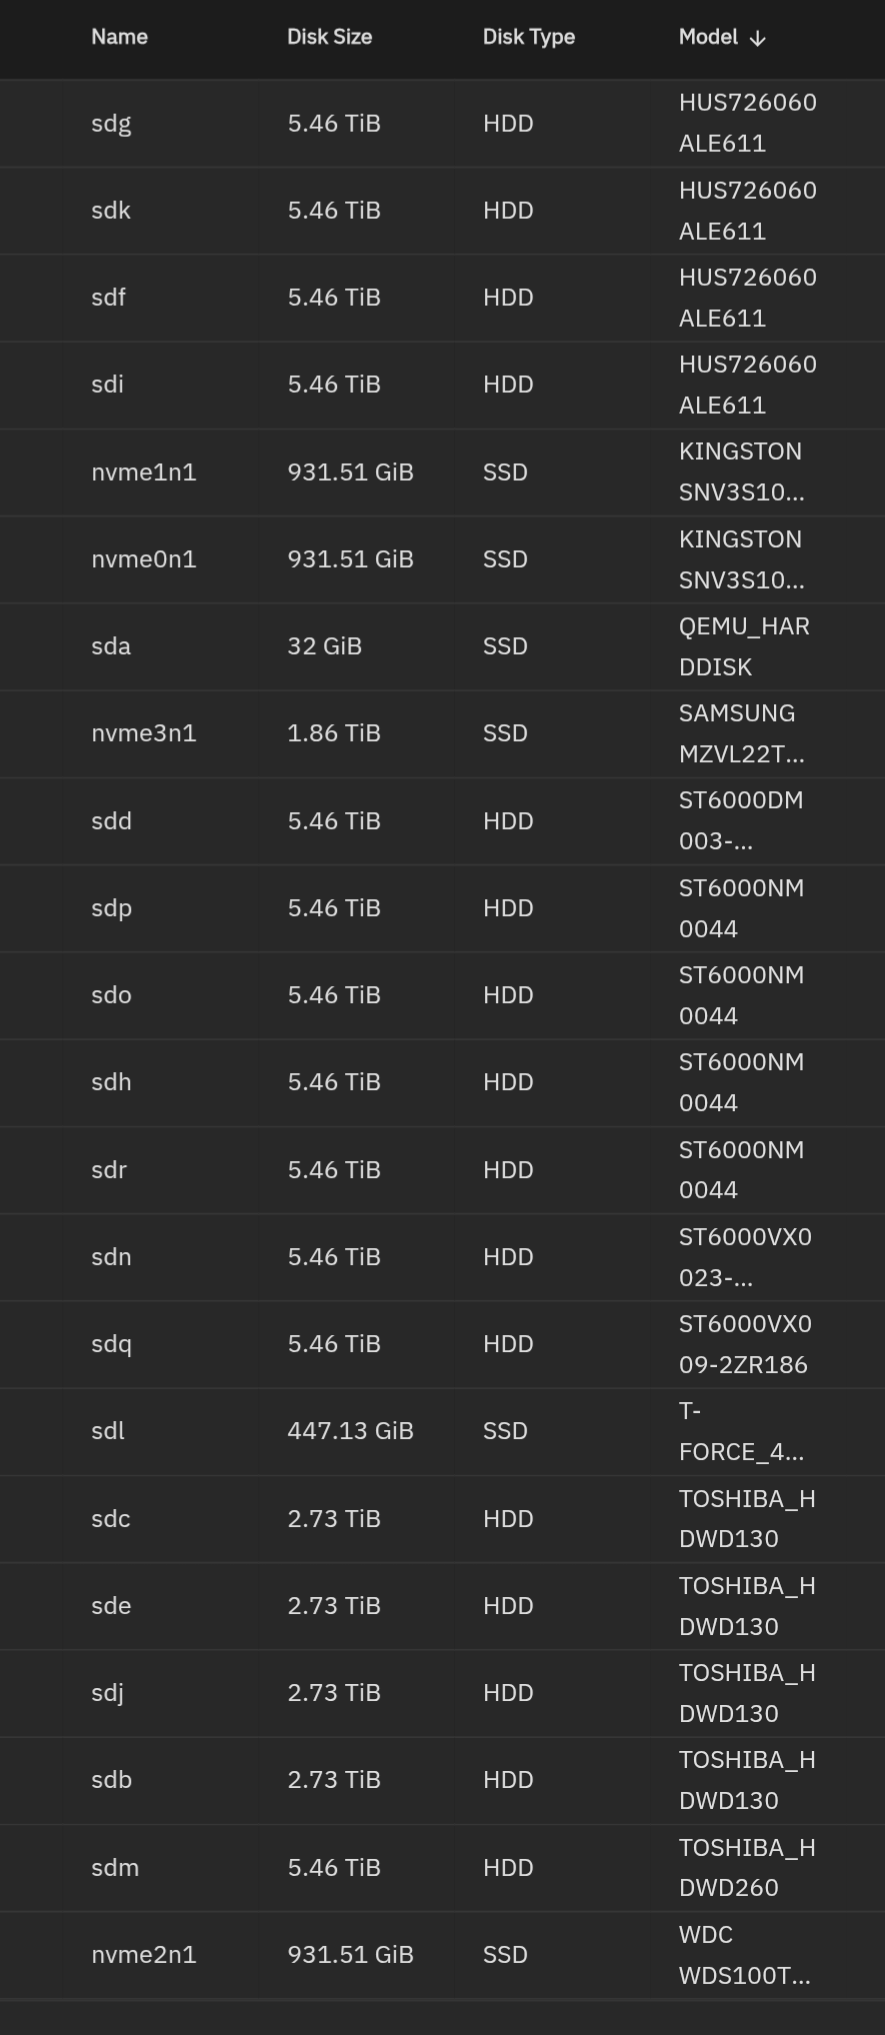Select the TOSHIBA_HDWD260 model cell

click(746, 1867)
